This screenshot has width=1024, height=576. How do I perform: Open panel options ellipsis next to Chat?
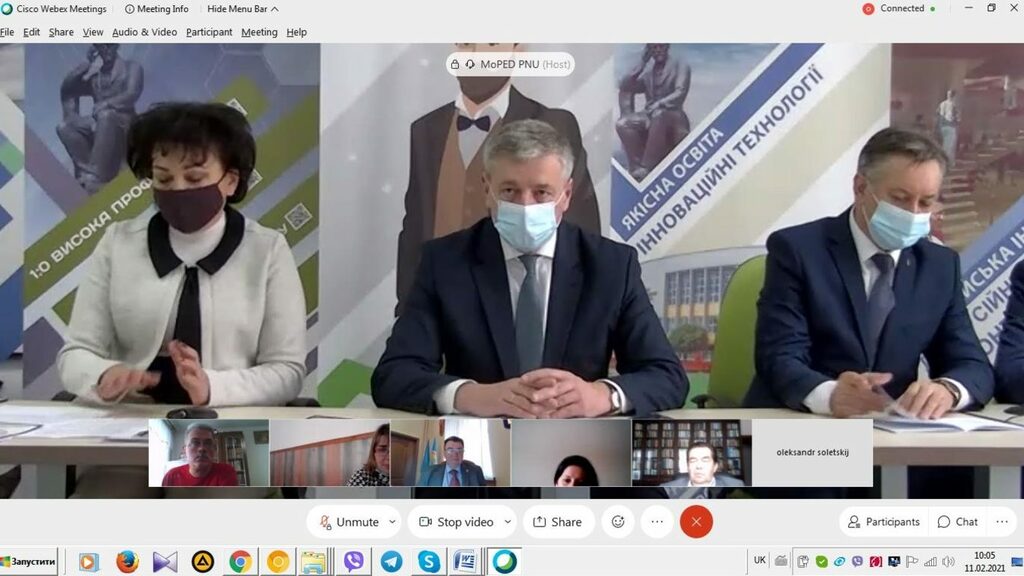(x=1002, y=522)
